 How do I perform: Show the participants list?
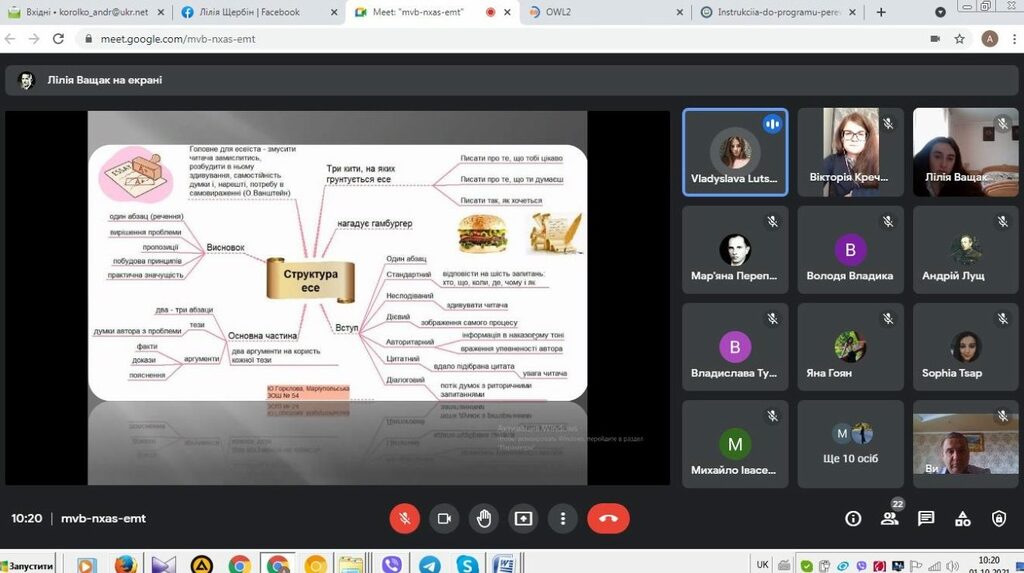[x=889, y=518]
